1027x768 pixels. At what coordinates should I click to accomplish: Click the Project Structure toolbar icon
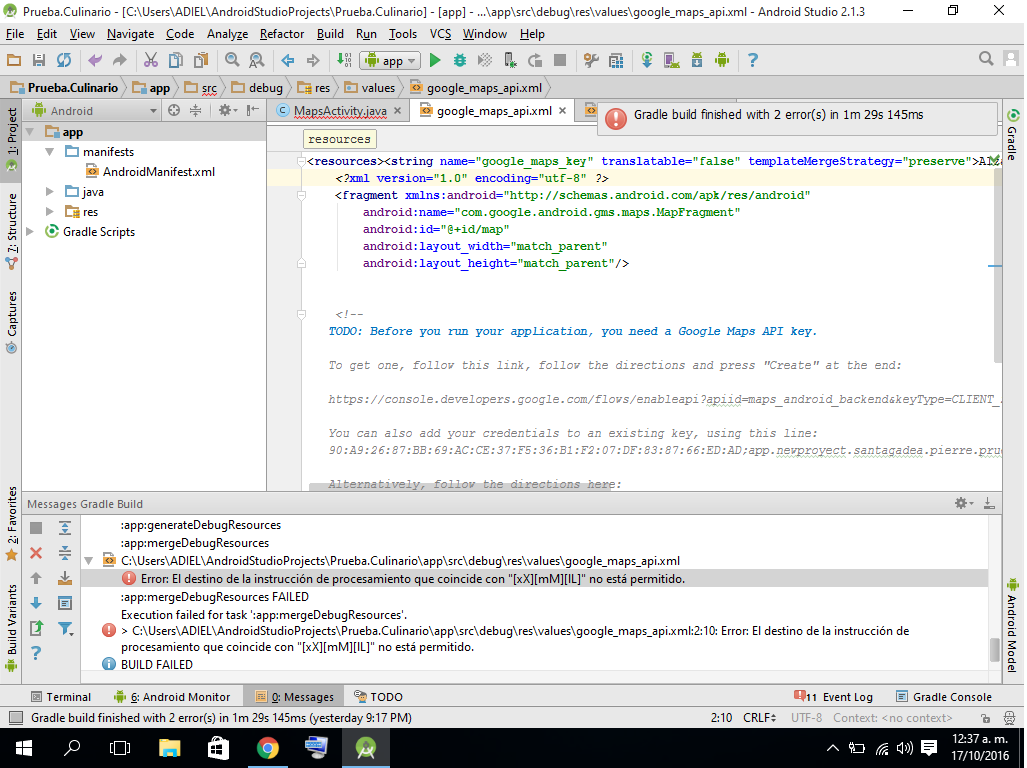pos(616,60)
